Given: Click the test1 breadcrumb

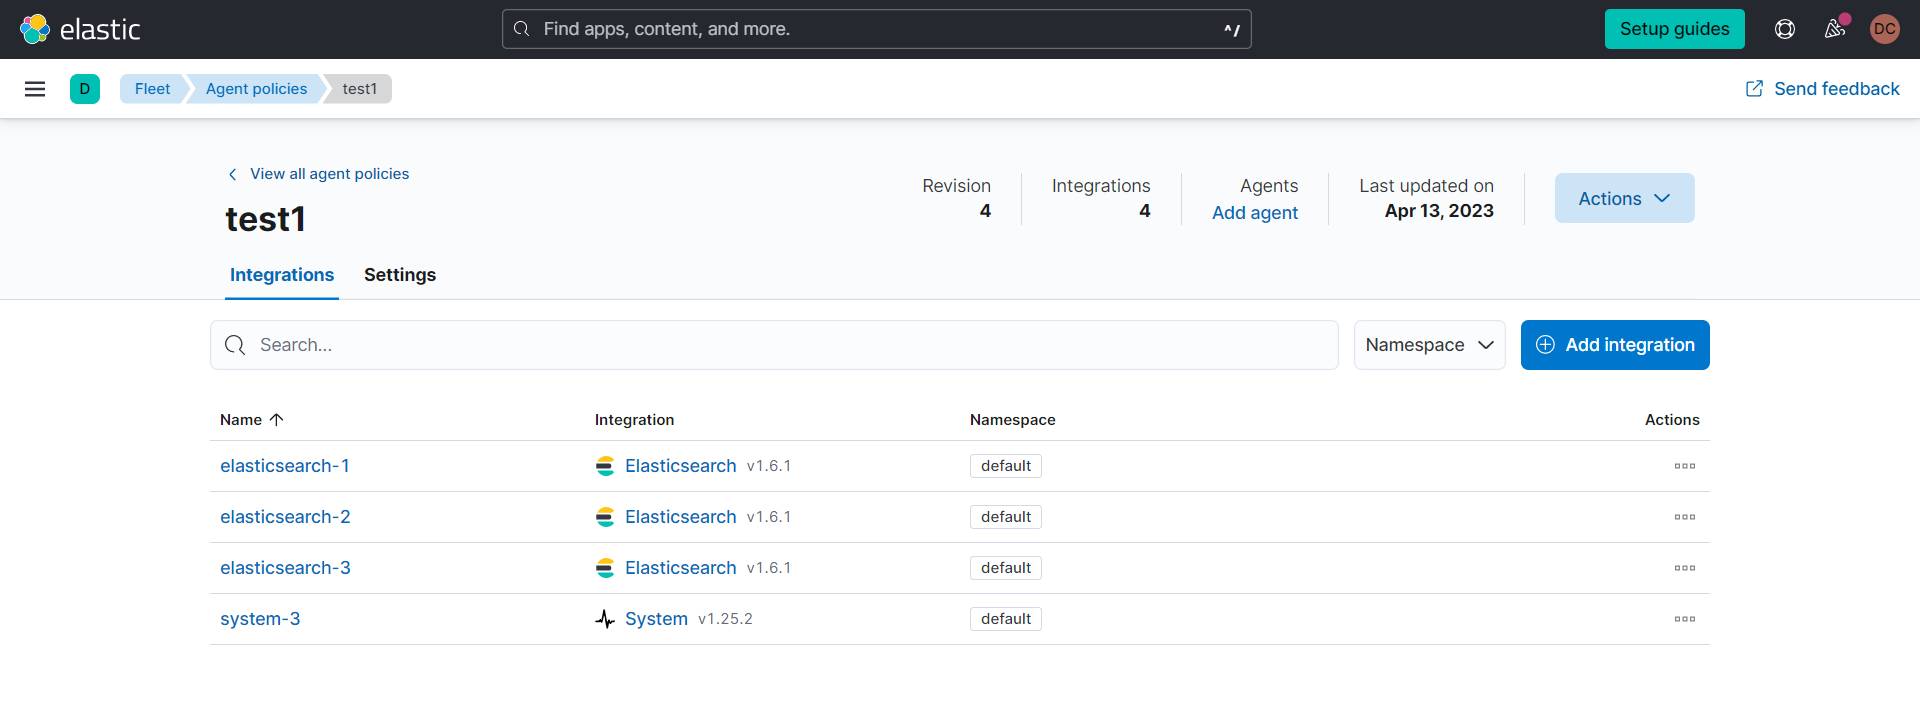Looking at the screenshot, I should pyautogui.click(x=360, y=89).
